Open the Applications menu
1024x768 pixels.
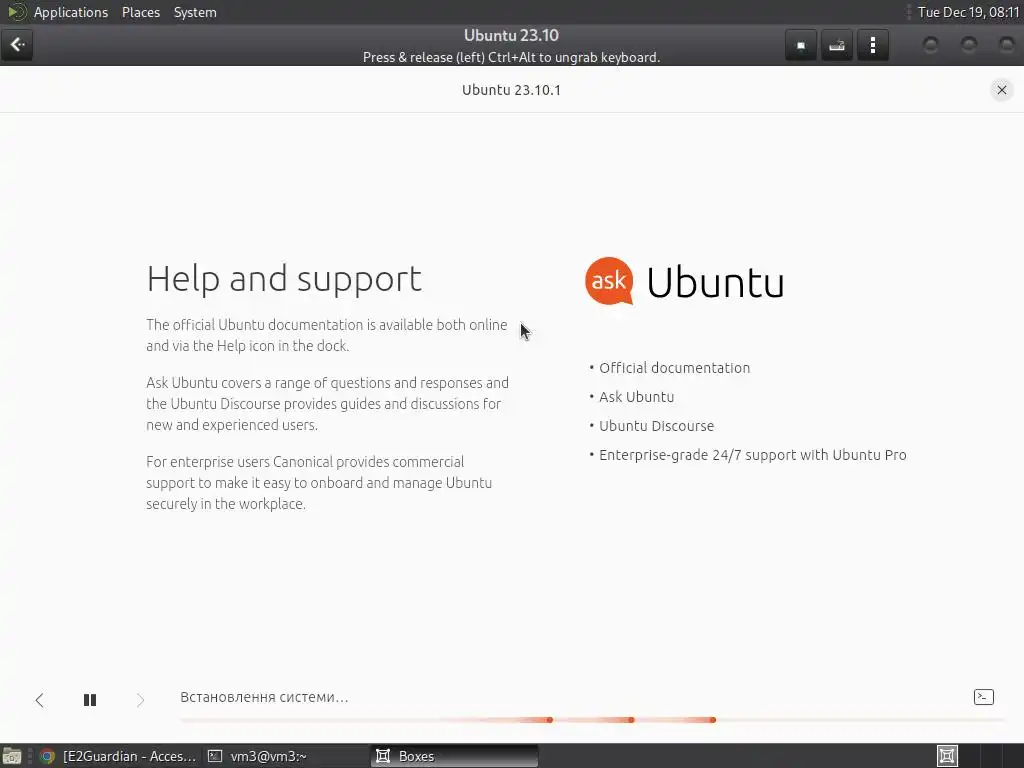coord(71,12)
